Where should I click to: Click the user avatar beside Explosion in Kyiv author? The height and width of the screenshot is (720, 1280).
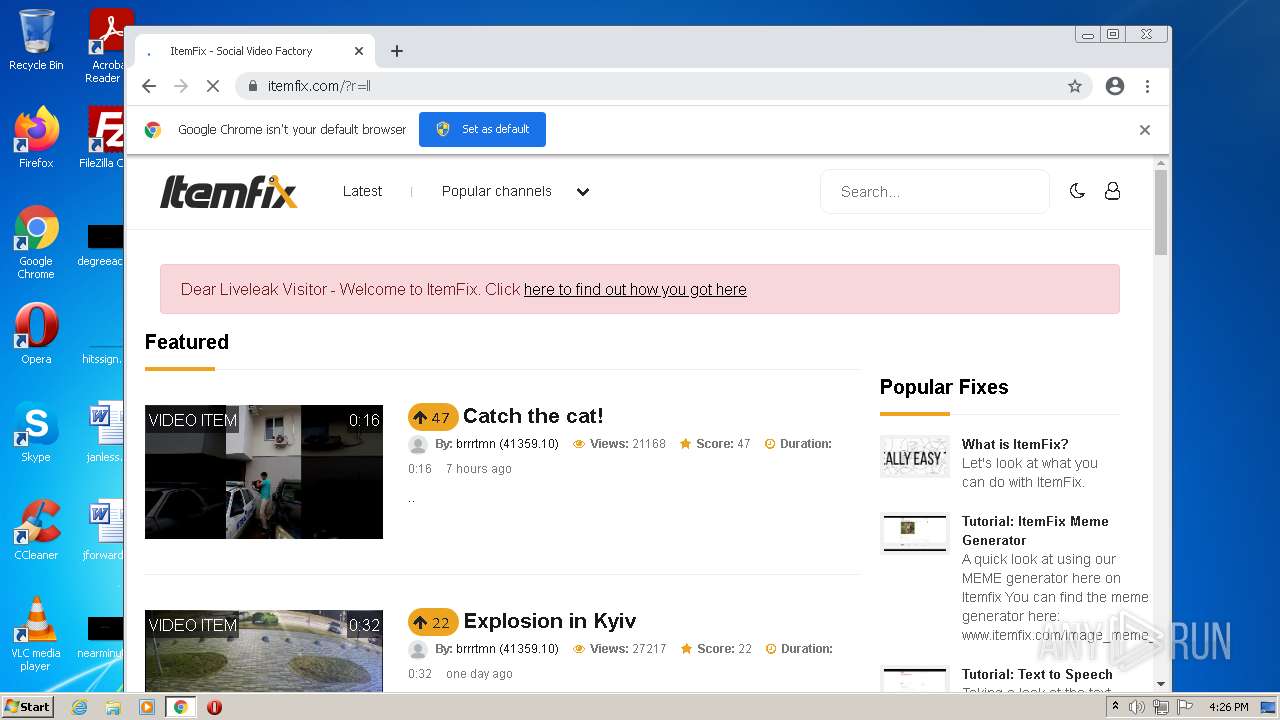[x=418, y=649]
